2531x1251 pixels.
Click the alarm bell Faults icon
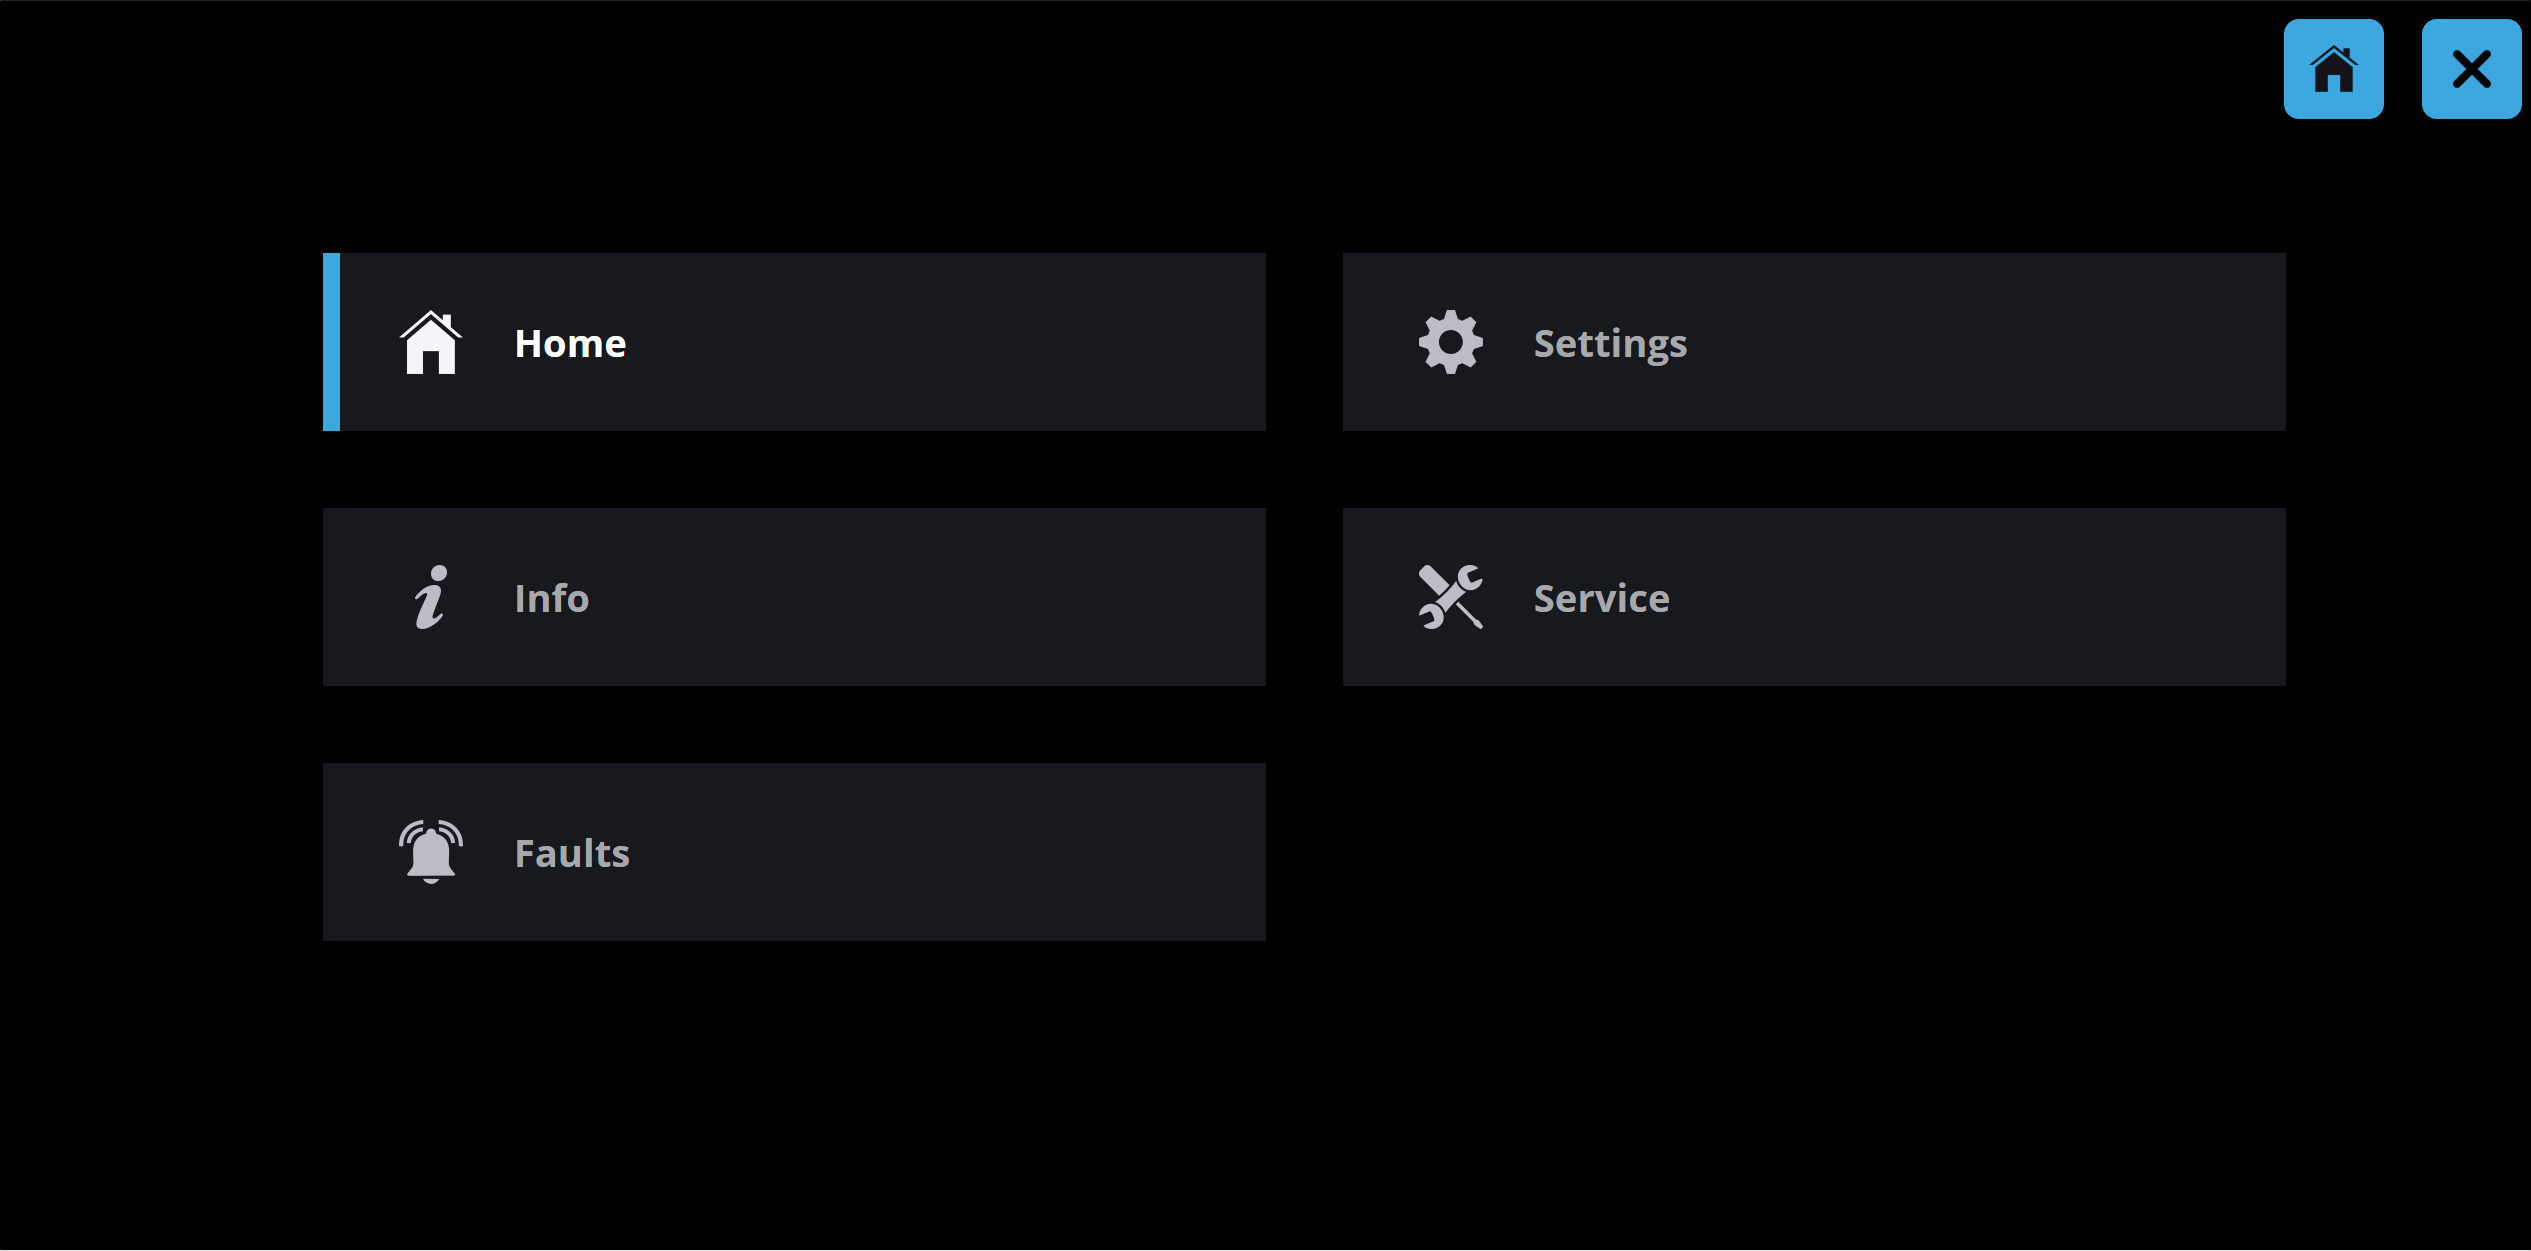click(x=431, y=852)
